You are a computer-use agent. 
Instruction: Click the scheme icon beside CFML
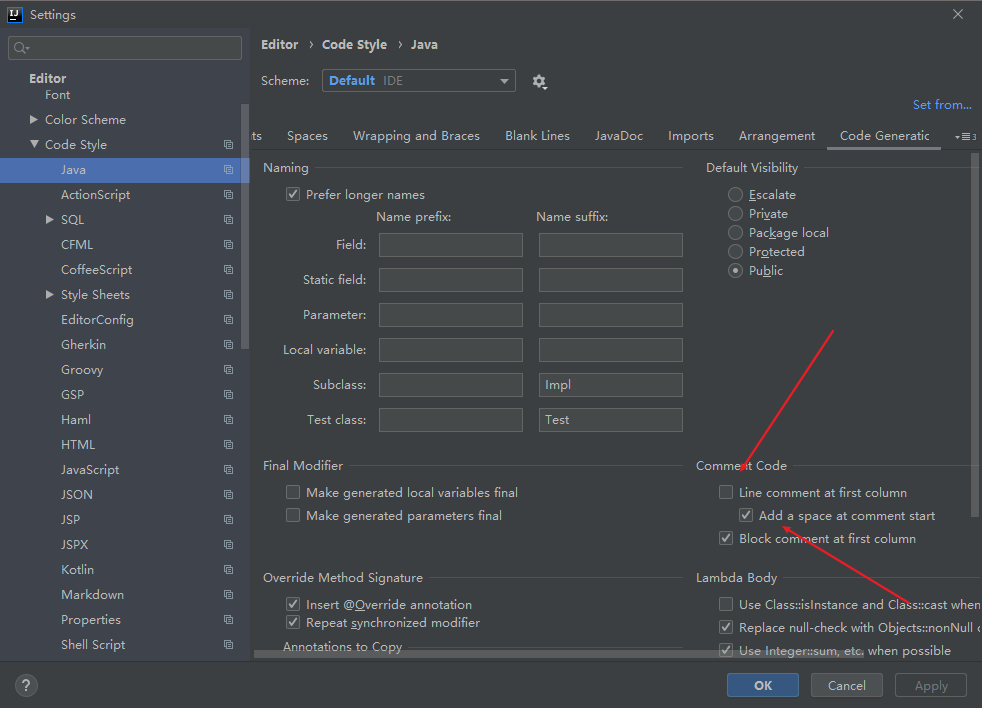click(x=228, y=245)
